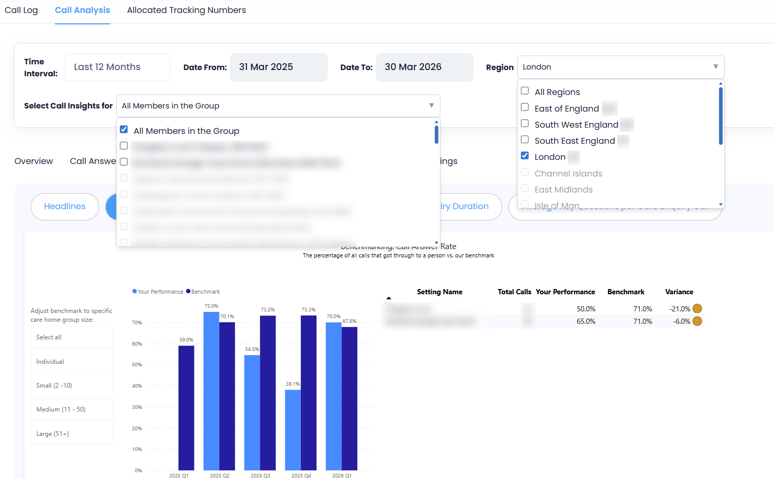
Task: Enable the South West England checkbox
Action: (x=525, y=123)
